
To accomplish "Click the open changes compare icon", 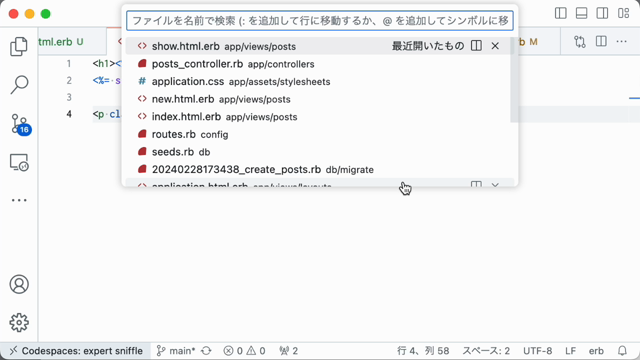I will (x=580, y=42).
